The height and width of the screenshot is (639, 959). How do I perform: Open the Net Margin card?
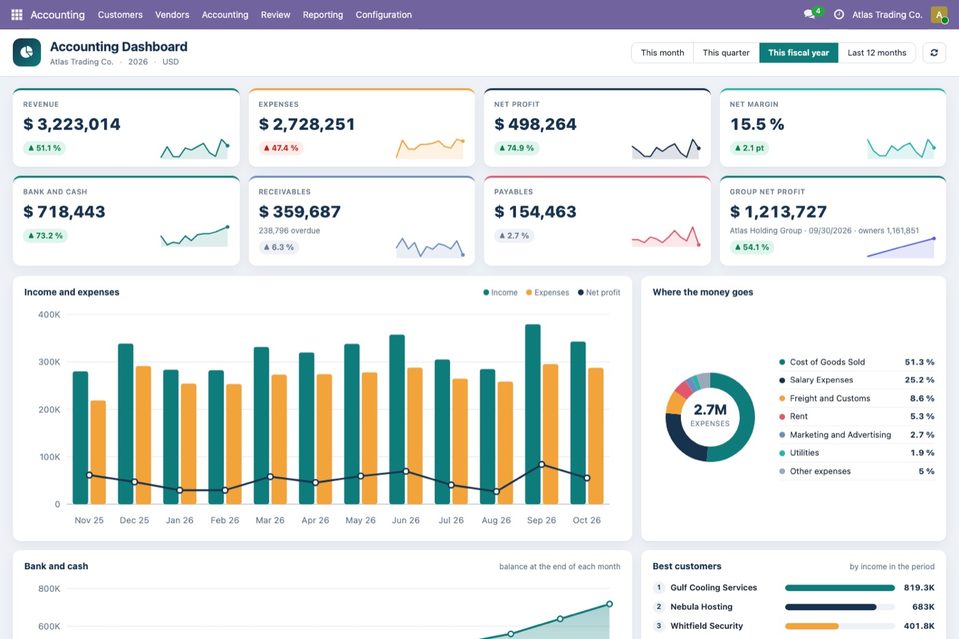[x=832, y=128]
